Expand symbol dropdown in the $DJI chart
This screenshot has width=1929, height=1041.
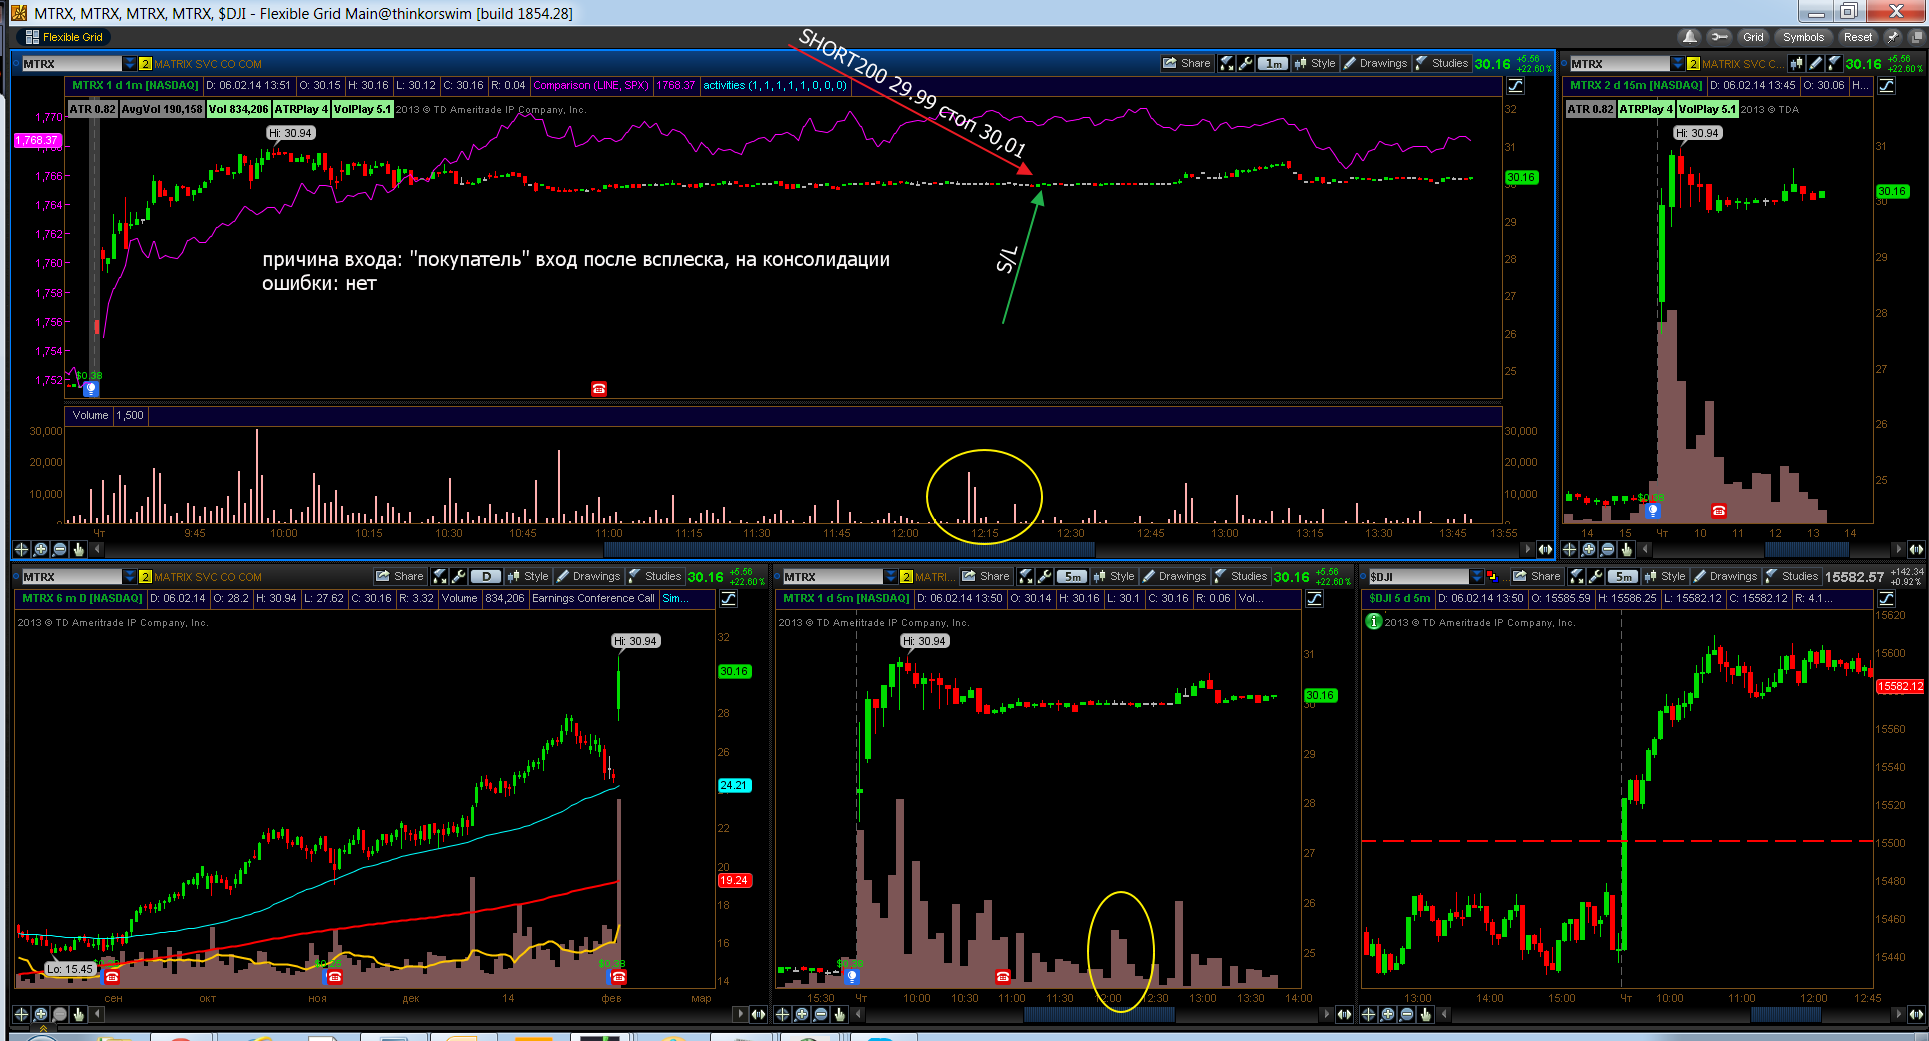click(x=1476, y=576)
